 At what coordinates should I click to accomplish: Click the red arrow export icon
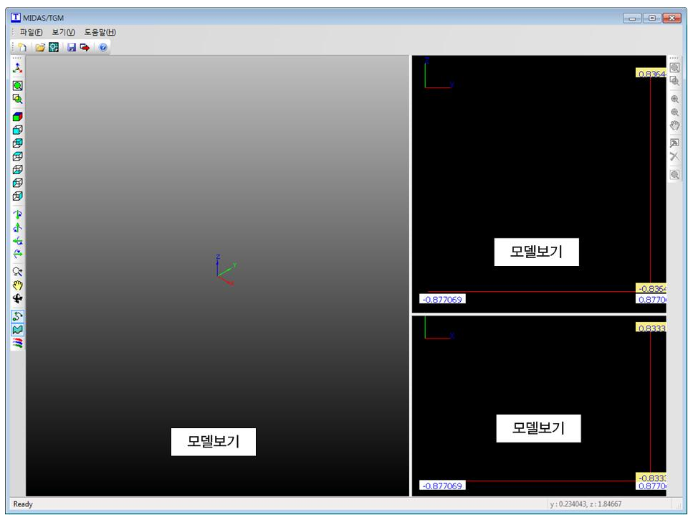[85, 47]
